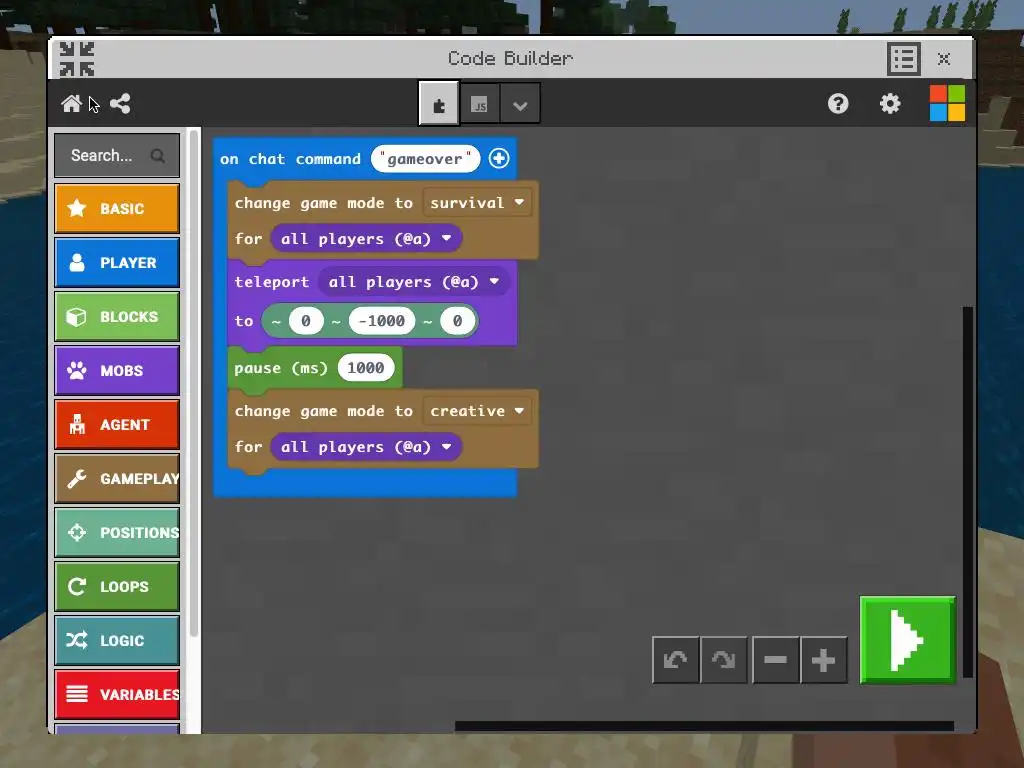Open the help question mark menu

(x=838, y=103)
